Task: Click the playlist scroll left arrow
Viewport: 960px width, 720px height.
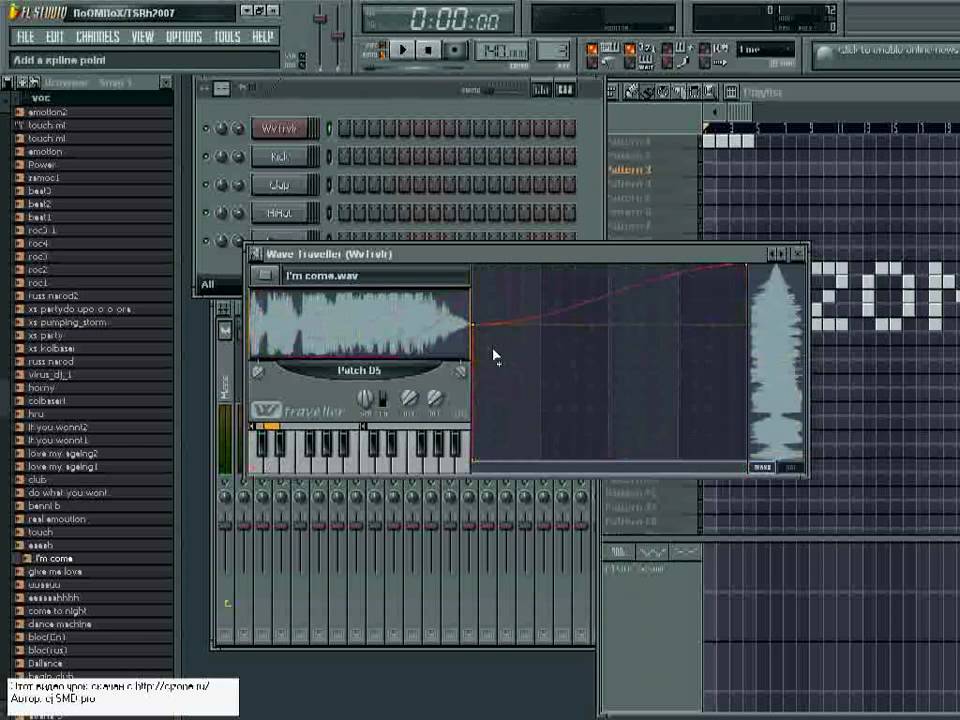Action: pyautogui.click(x=714, y=112)
